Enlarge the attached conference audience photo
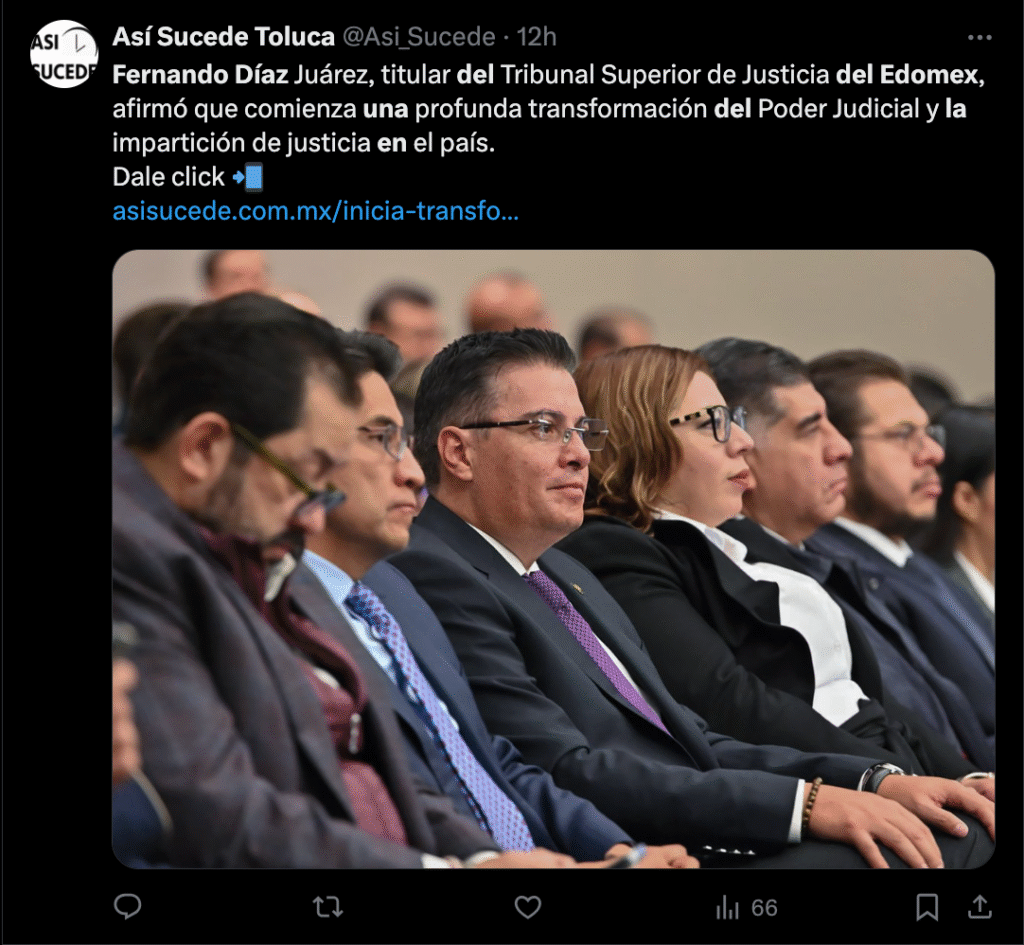This screenshot has height=945, width=1024. tap(553, 559)
